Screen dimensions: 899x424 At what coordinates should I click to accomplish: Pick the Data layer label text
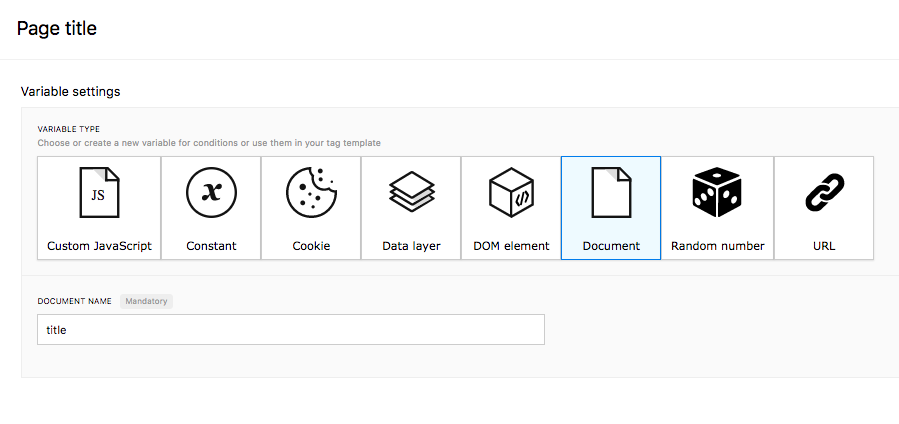(x=412, y=246)
